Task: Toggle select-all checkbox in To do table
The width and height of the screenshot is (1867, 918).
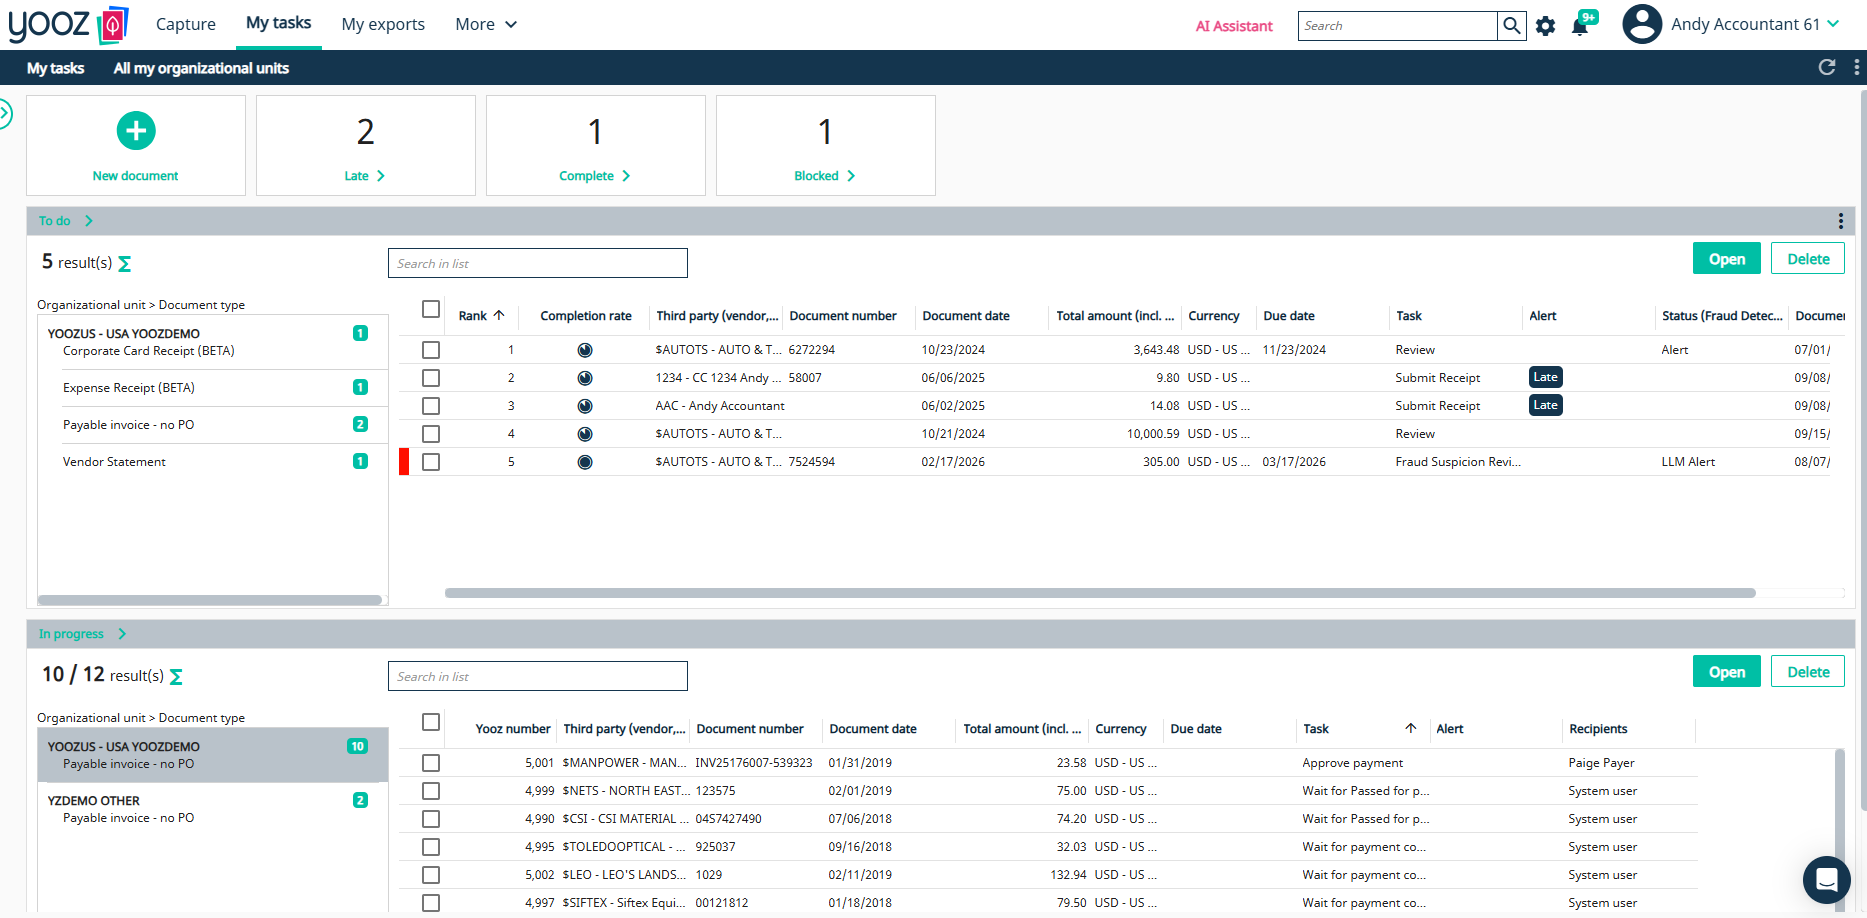Action: 431,309
